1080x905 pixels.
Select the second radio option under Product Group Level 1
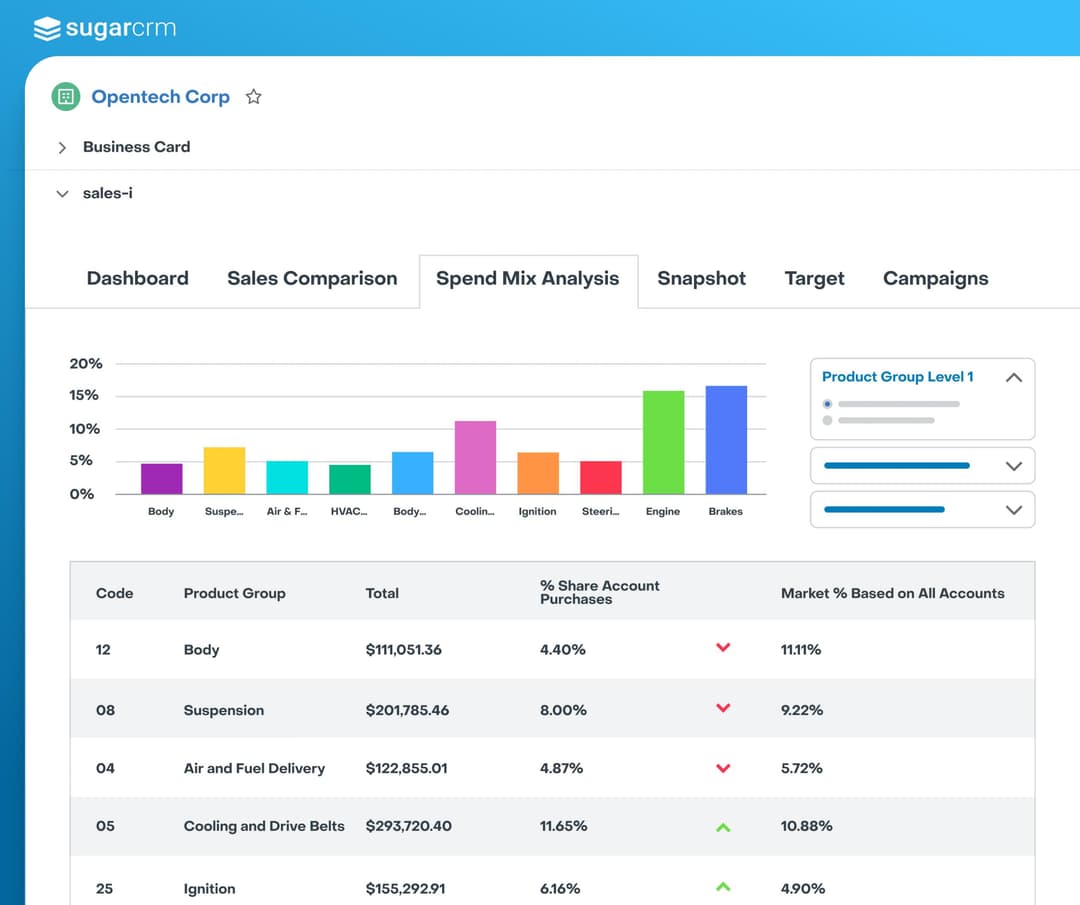(827, 420)
